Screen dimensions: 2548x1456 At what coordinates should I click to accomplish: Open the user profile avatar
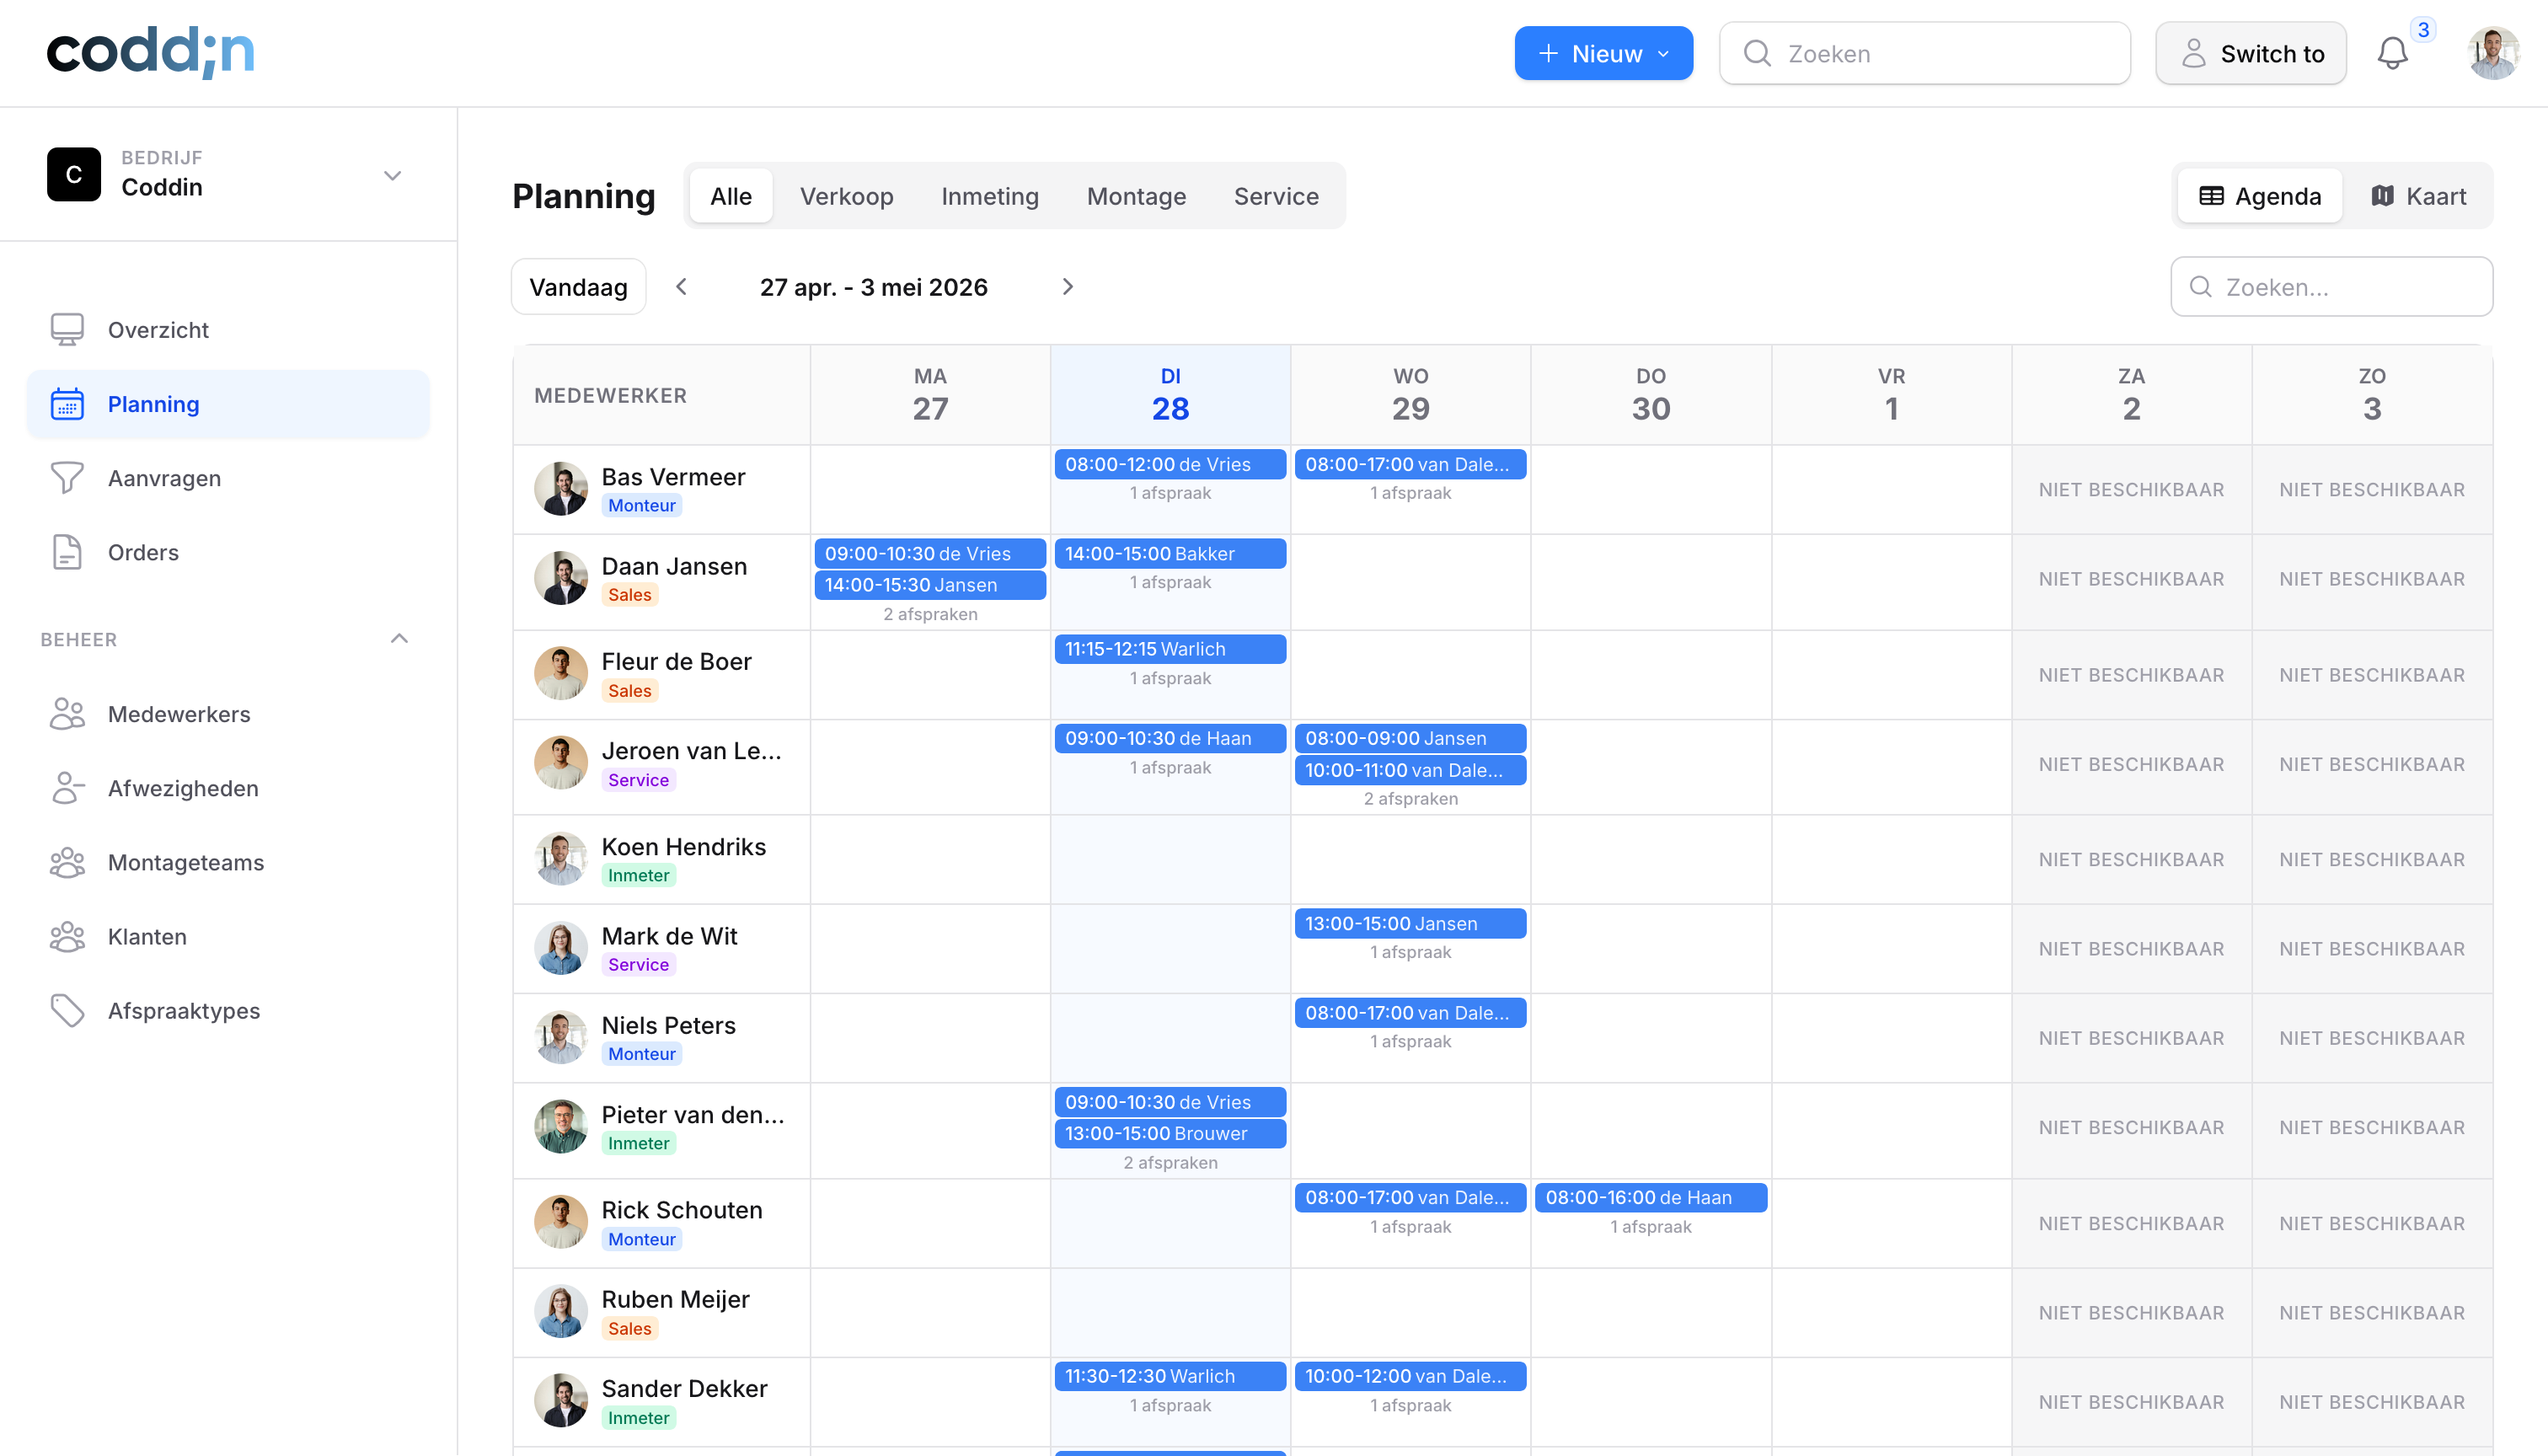tap(2492, 53)
